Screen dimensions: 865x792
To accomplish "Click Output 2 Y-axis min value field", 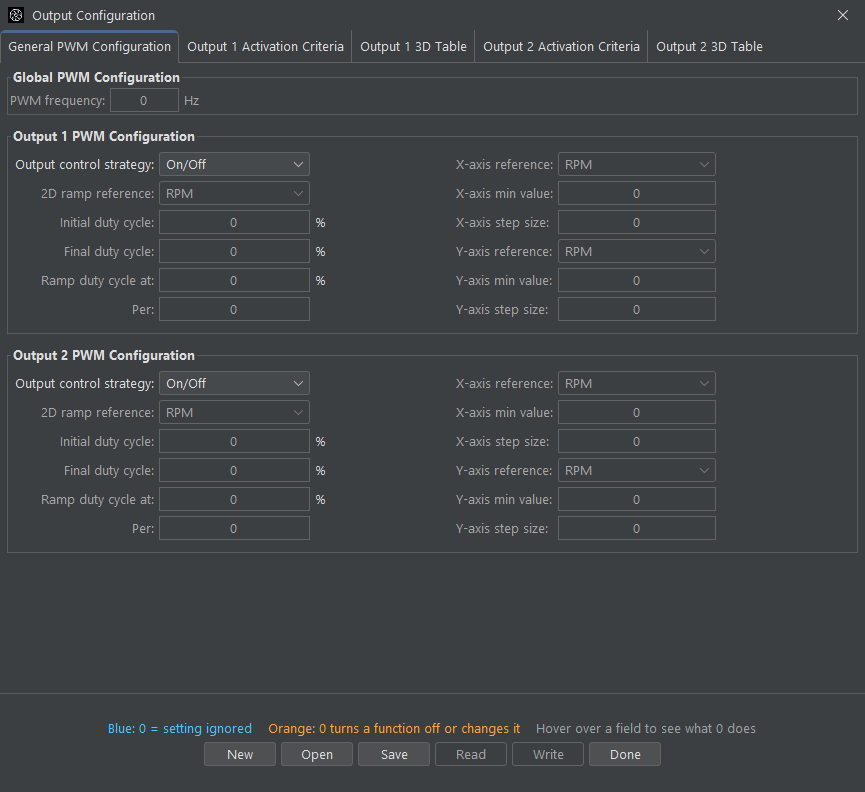I will pos(637,500).
